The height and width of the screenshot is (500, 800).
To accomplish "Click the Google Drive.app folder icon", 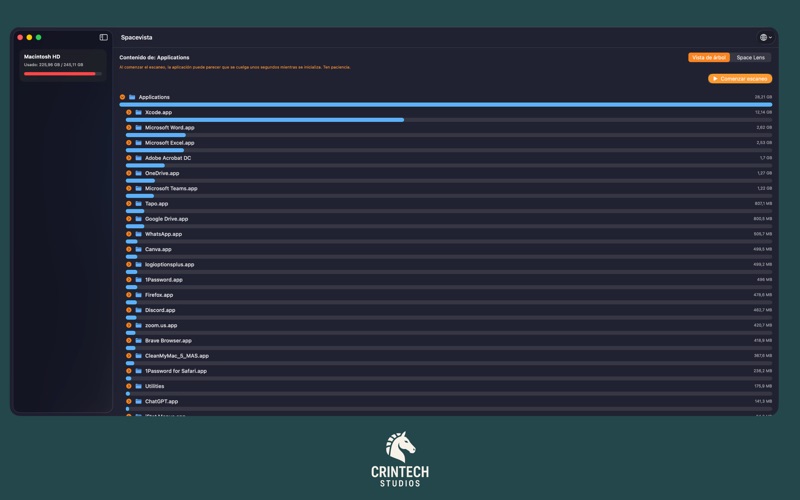I will (138, 219).
